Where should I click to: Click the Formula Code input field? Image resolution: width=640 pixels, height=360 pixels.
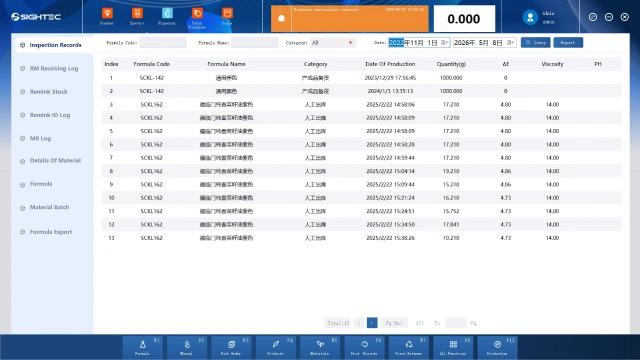click(x=162, y=42)
